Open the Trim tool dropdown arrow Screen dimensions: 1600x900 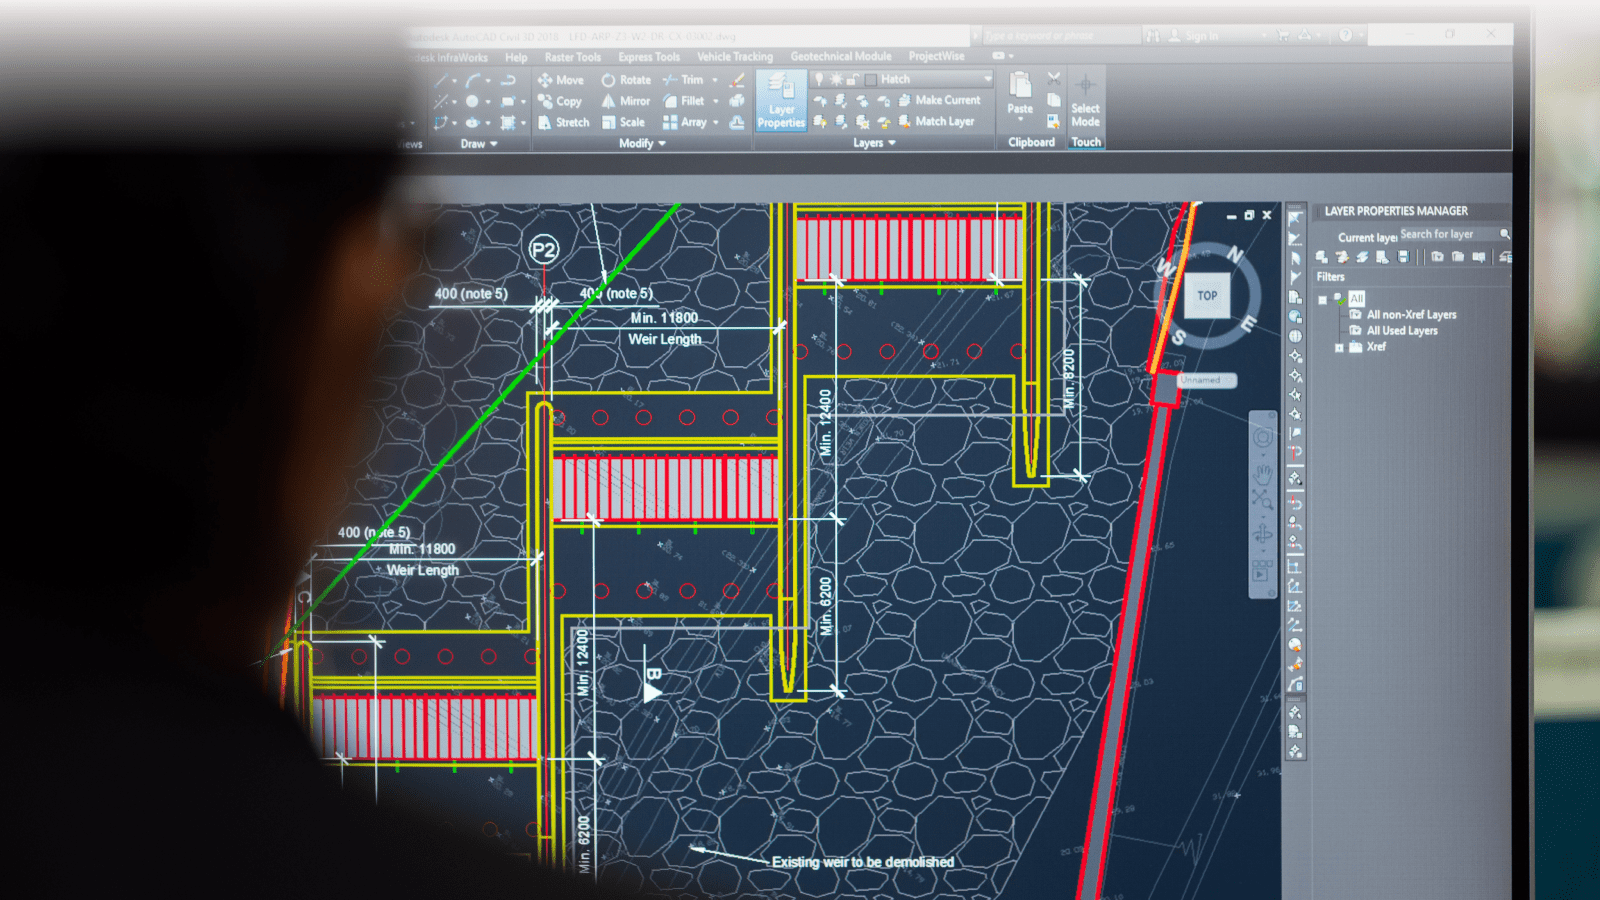coord(715,80)
